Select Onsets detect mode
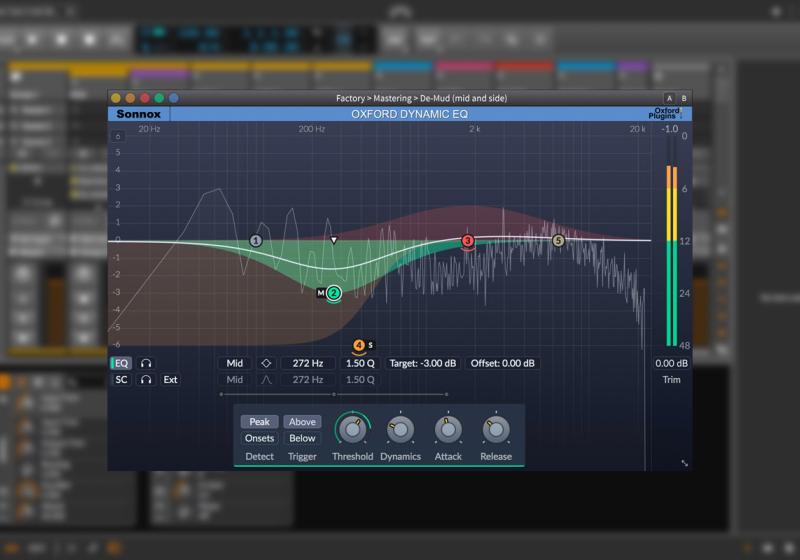Viewport: 800px width, 560px height. (259, 438)
